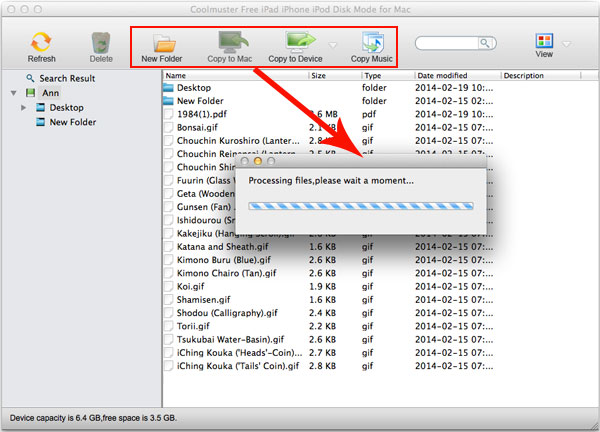Screen dimensions: 600x432
Task: Tick checkbox for Katana and Sheath.gif
Action: coord(168,246)
